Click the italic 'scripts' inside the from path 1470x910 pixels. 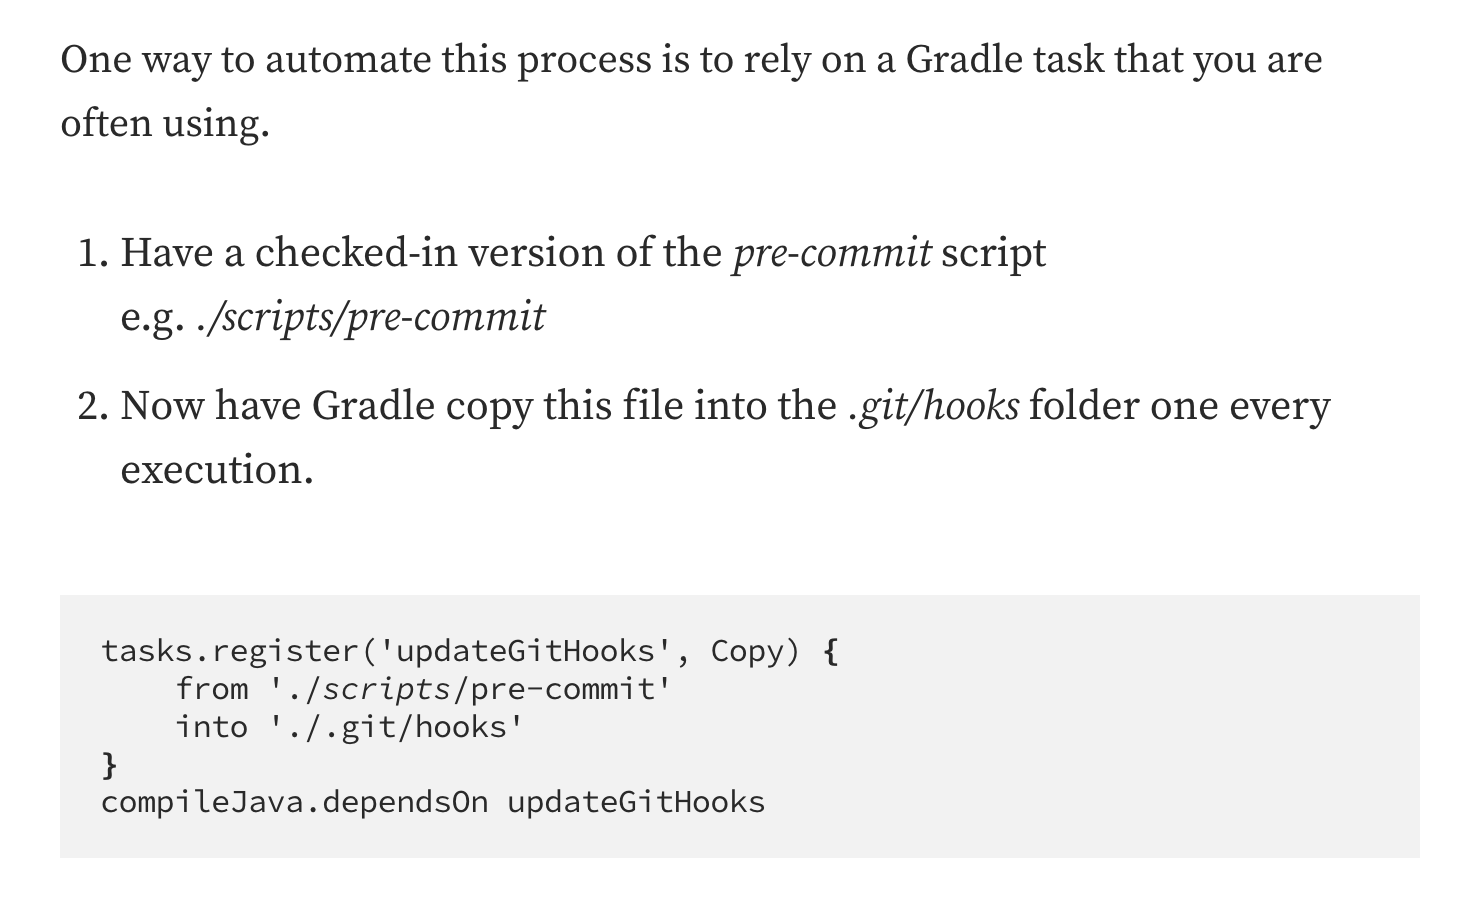[387, 689]
